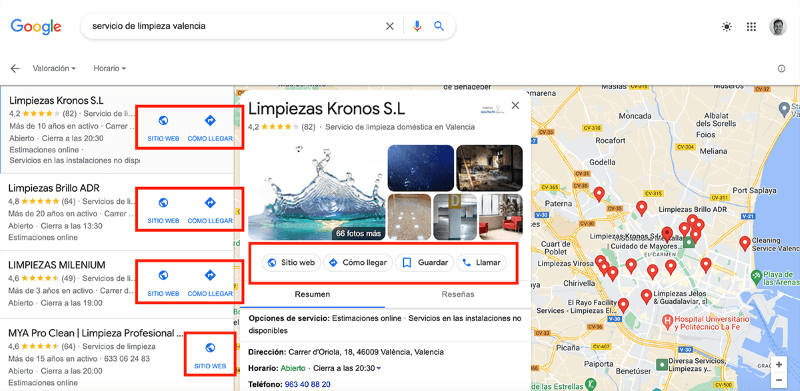Open Sitio Web for Limpiezas Kronos S.L listing

click(x=163, y=128)
